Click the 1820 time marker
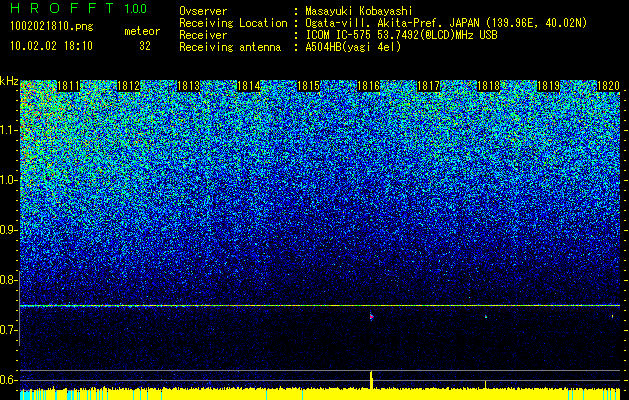 pos(609,86)
